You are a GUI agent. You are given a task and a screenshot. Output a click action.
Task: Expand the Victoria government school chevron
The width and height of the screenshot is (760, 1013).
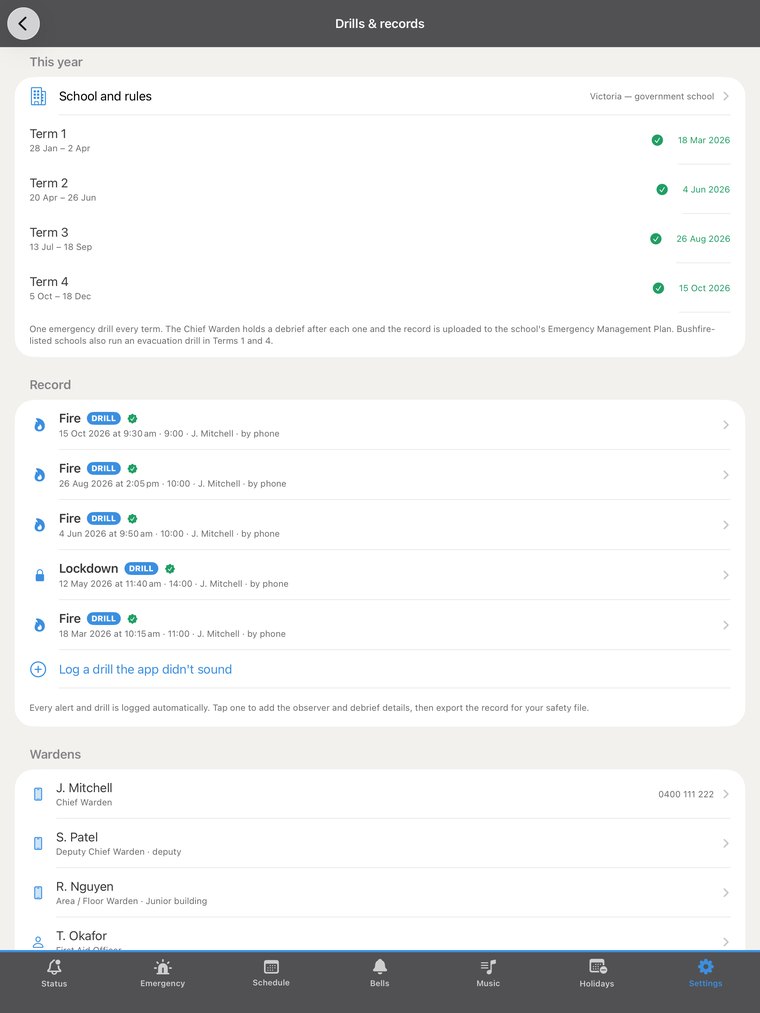tap(726, 96)
